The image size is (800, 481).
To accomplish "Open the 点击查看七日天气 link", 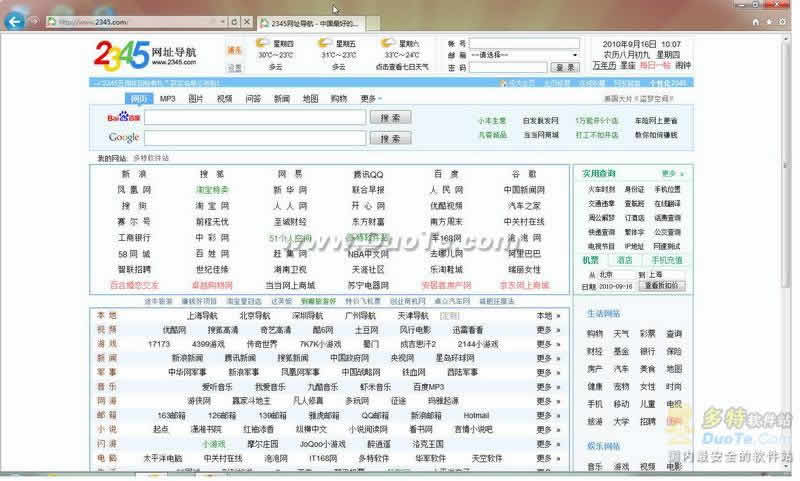I will 402,67.
